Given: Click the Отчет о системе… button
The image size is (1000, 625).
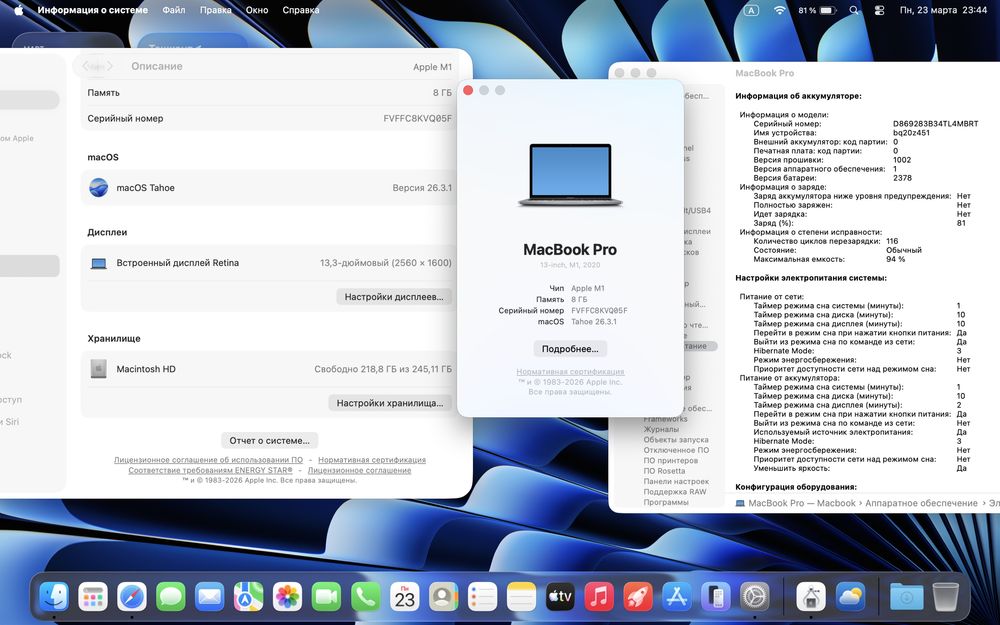Looking at the screenshot, I should point(269,441).
